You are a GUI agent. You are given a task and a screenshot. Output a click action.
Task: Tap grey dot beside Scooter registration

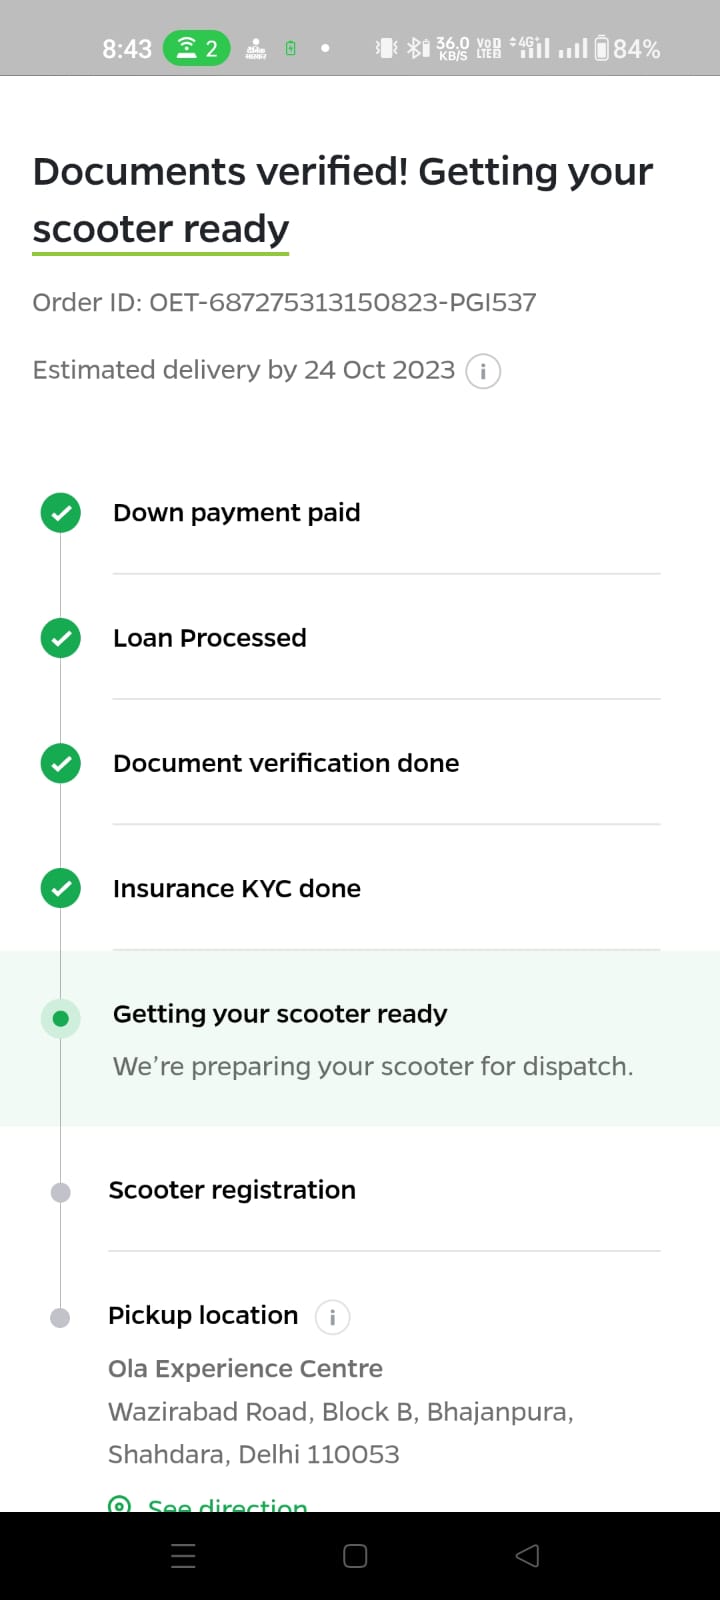pos(61,1192)
